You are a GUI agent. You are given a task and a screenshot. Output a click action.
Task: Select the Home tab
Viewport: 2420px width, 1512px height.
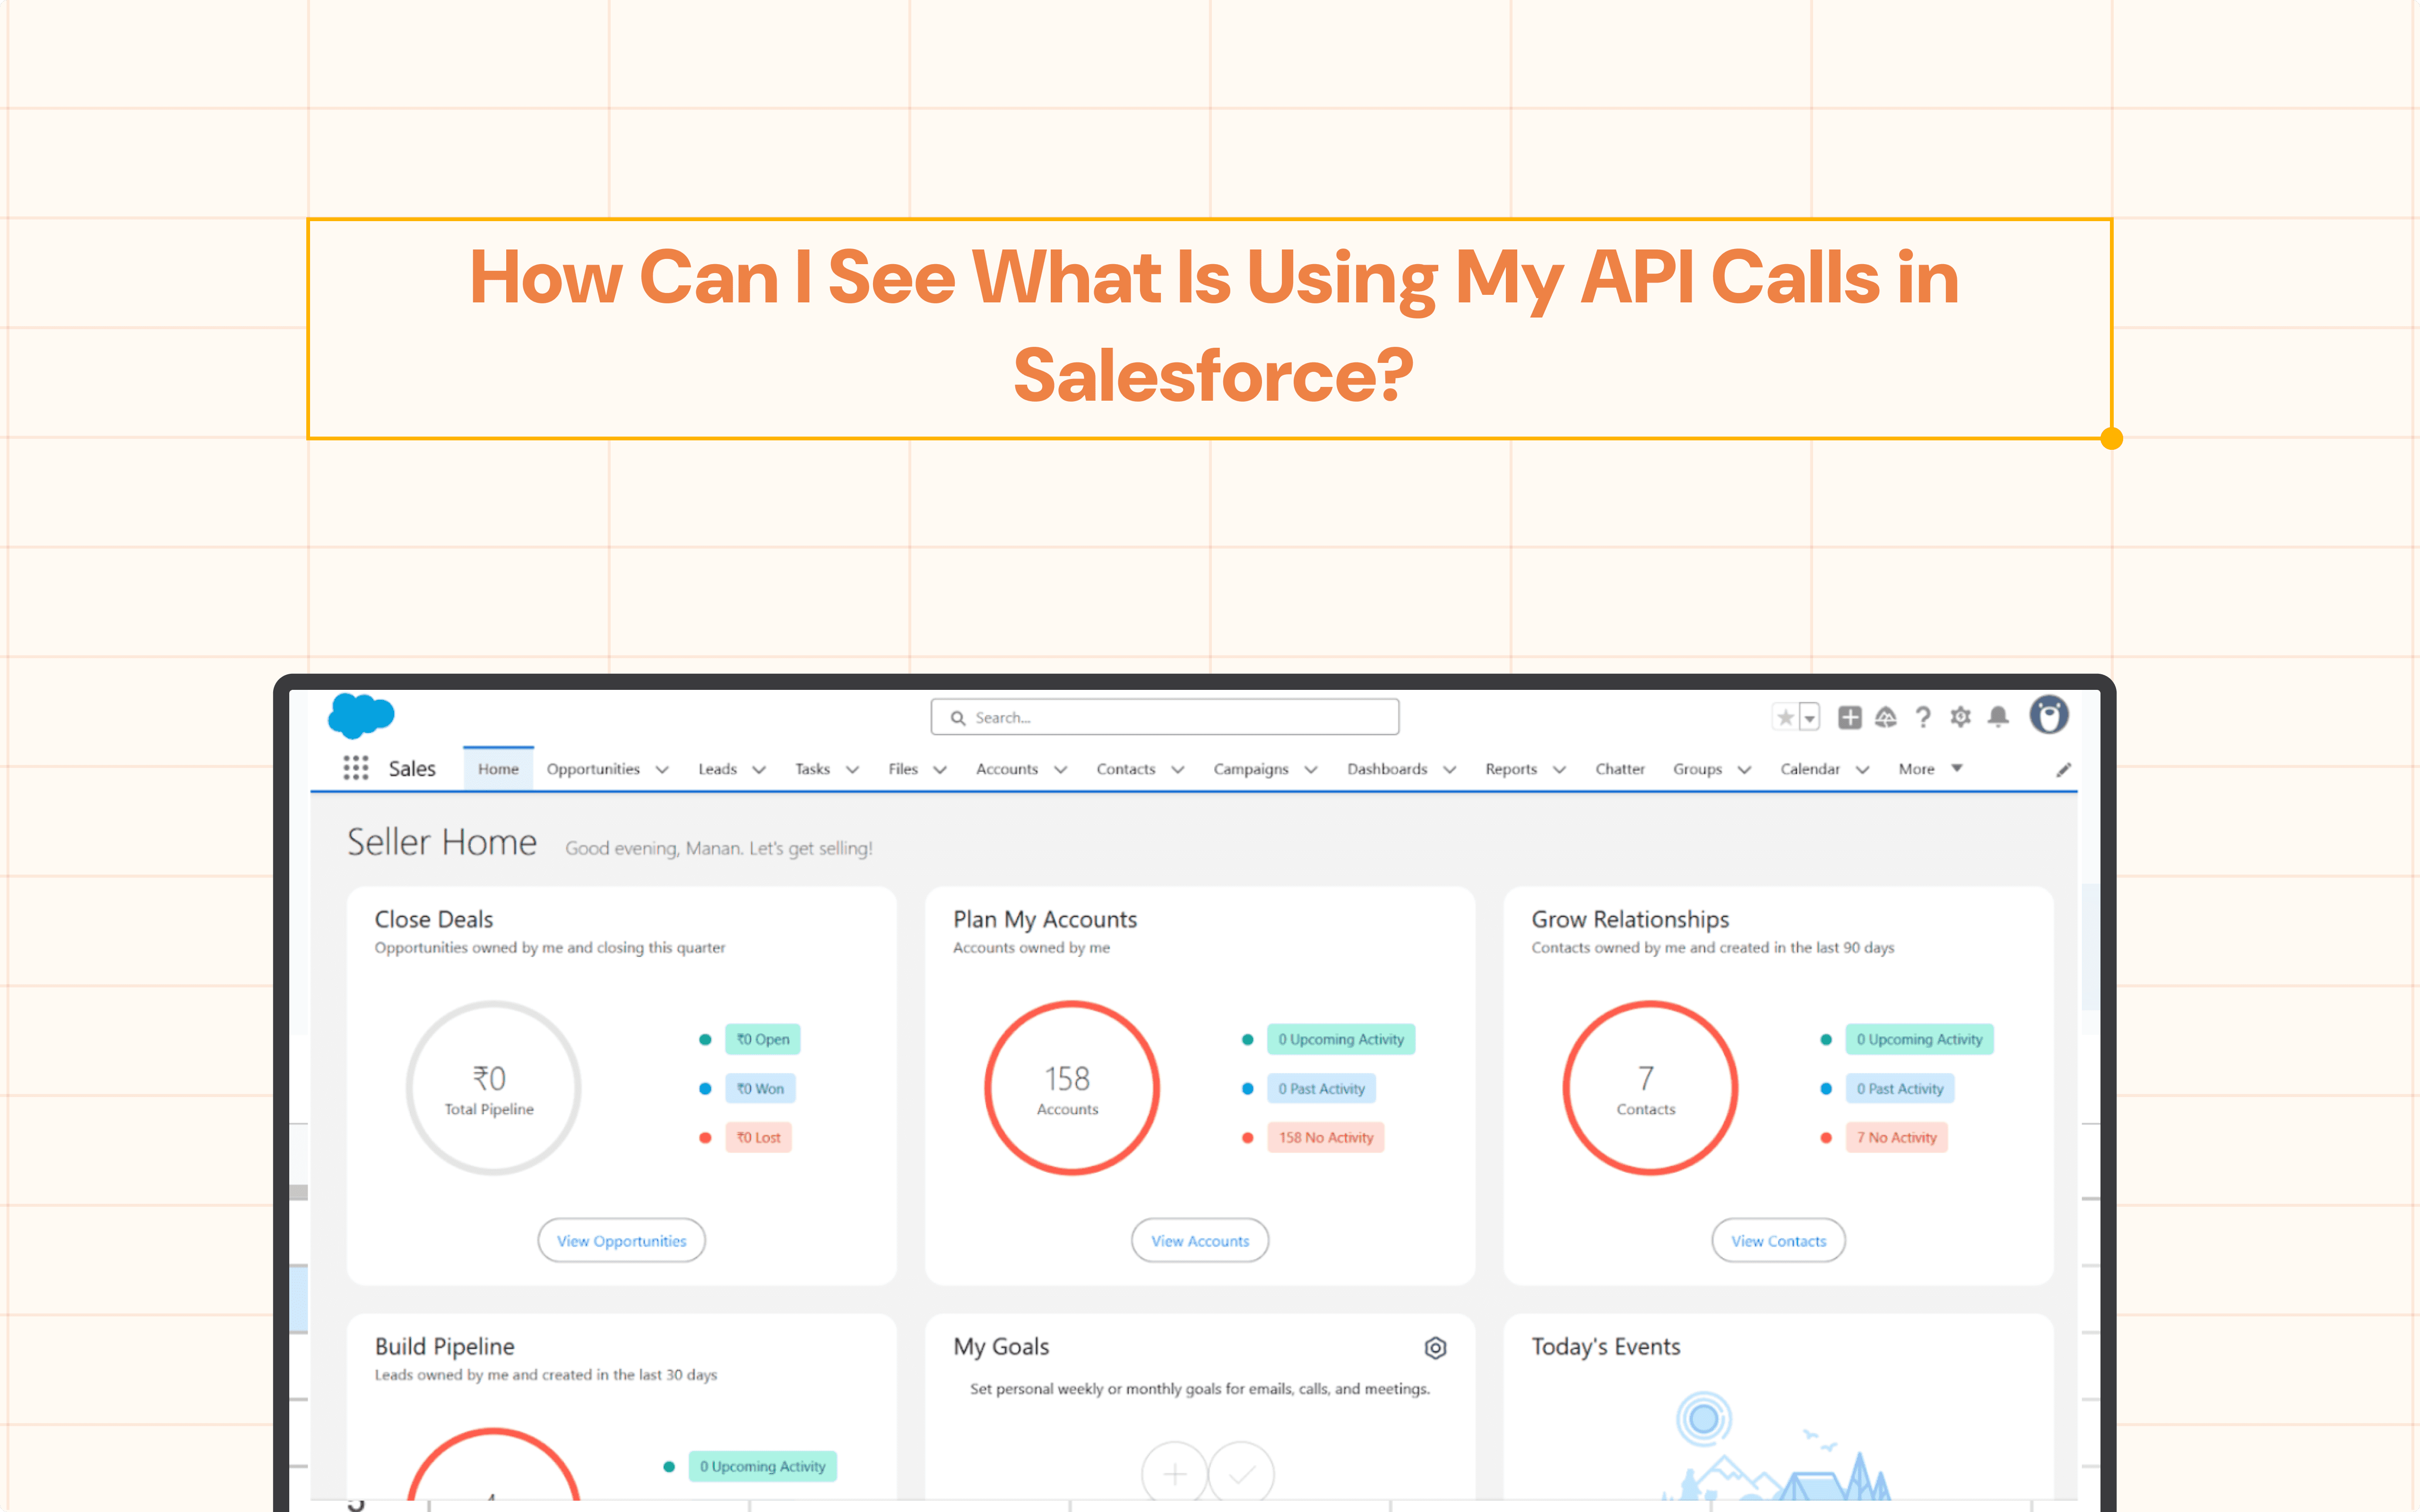498,769
